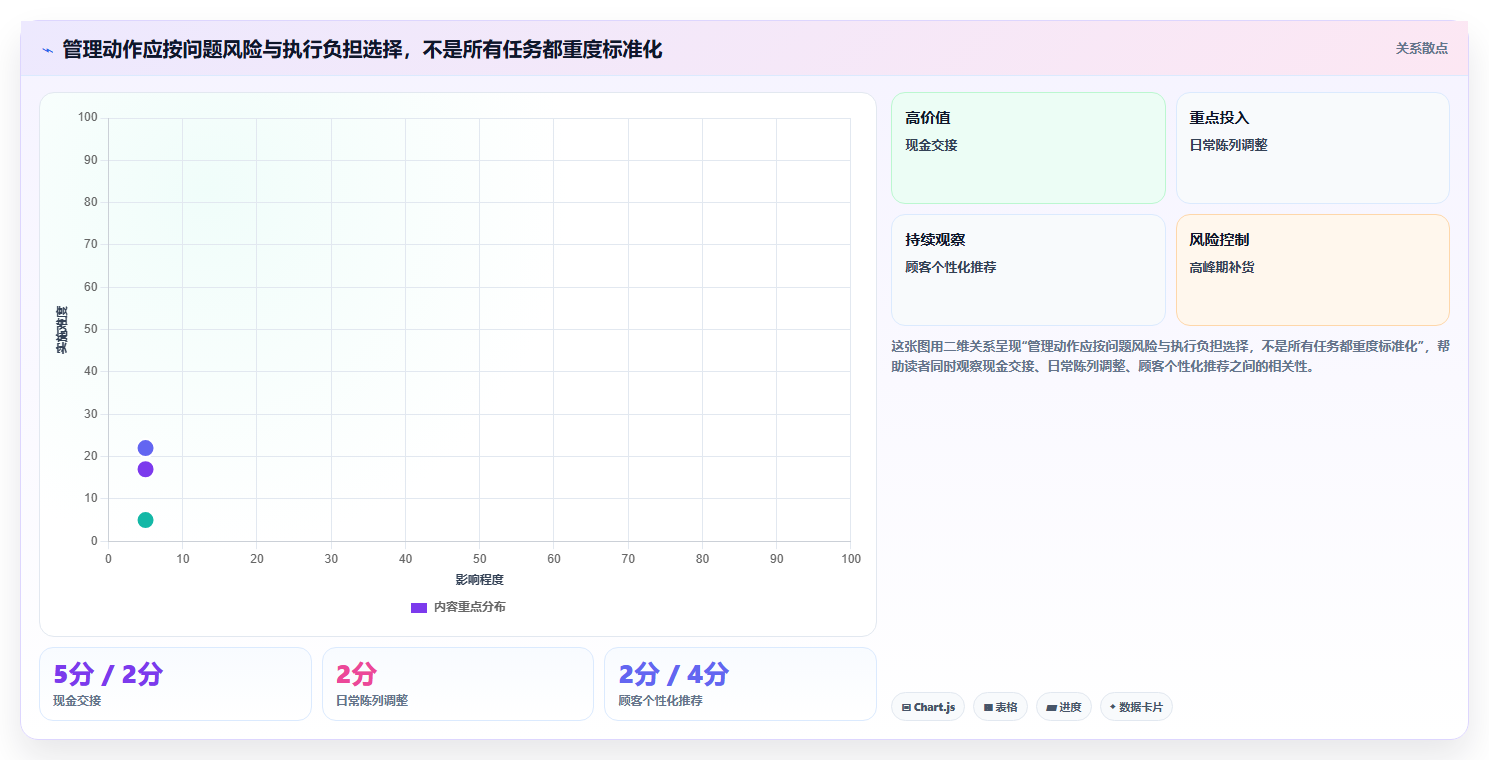Image resolution: width=1489 pixels, height=760 pixels.
Task: Select the 数据卡片 tag chip
Action: pyautogui.click(x=1136, y=707)
